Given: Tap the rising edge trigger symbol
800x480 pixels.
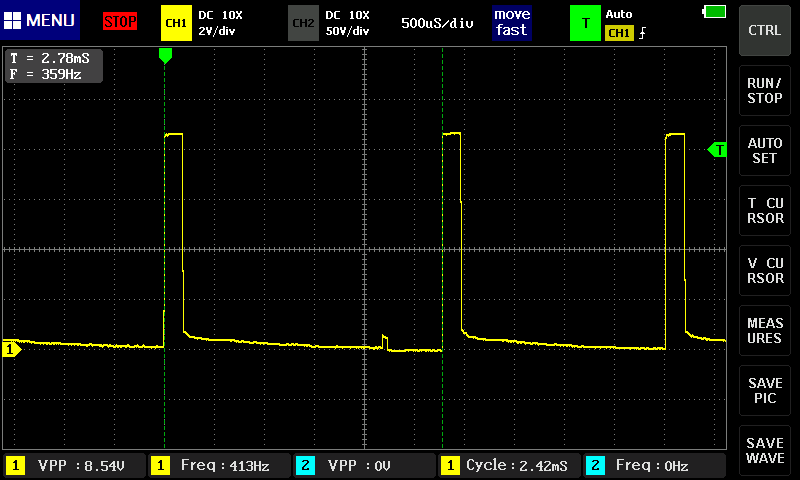Looking at the screenshot, I should pyautogui.click(x=642, y=33).
